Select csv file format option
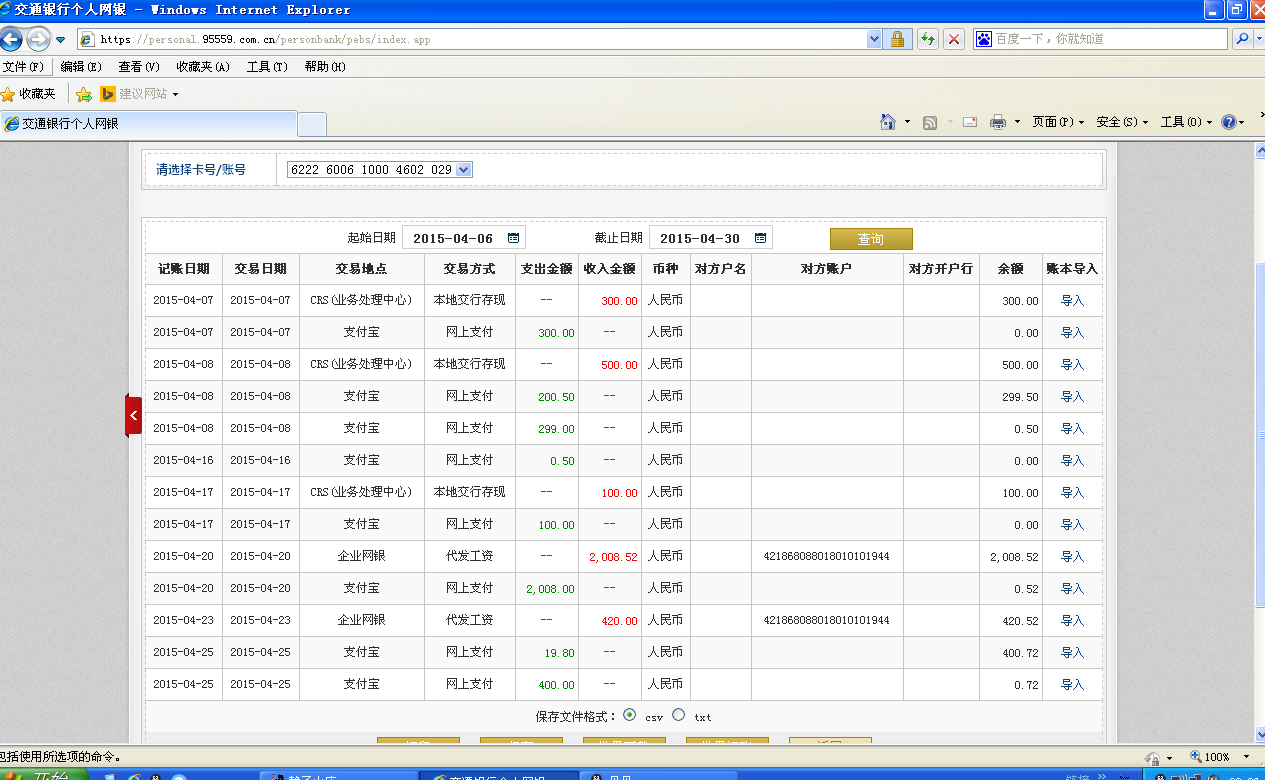 coord(629,715)
